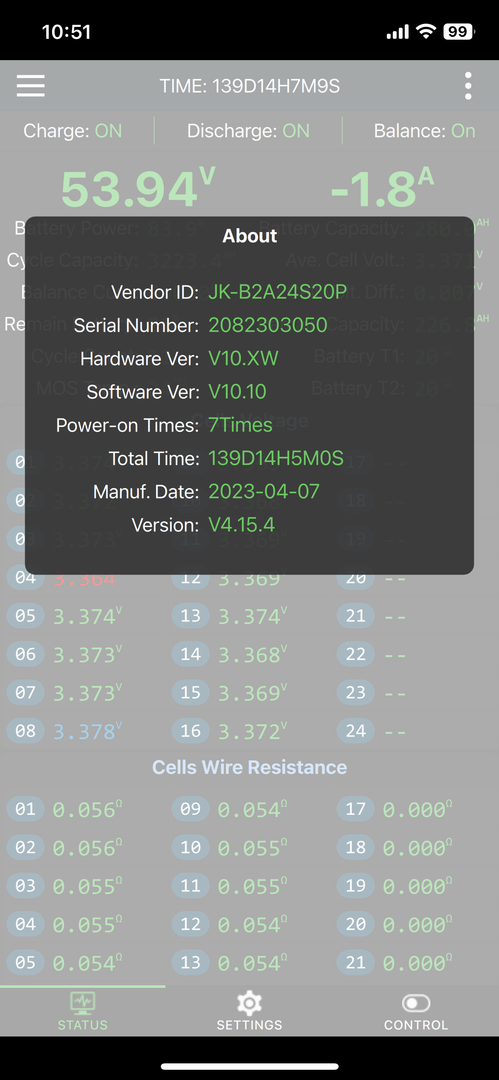Image resolution: width=499 pixels, height=1080 pixels.
Task: Toggle the Charge ON status
Action: [72, 131]
